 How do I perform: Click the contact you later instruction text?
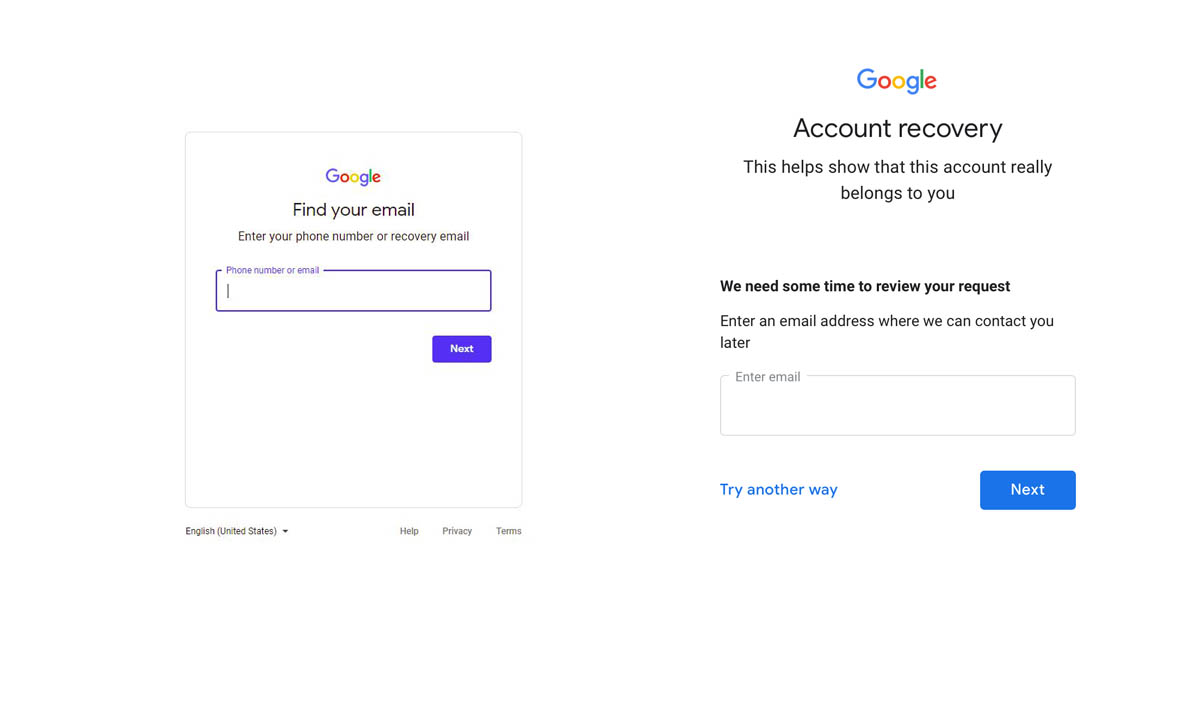tap(886, 332)
